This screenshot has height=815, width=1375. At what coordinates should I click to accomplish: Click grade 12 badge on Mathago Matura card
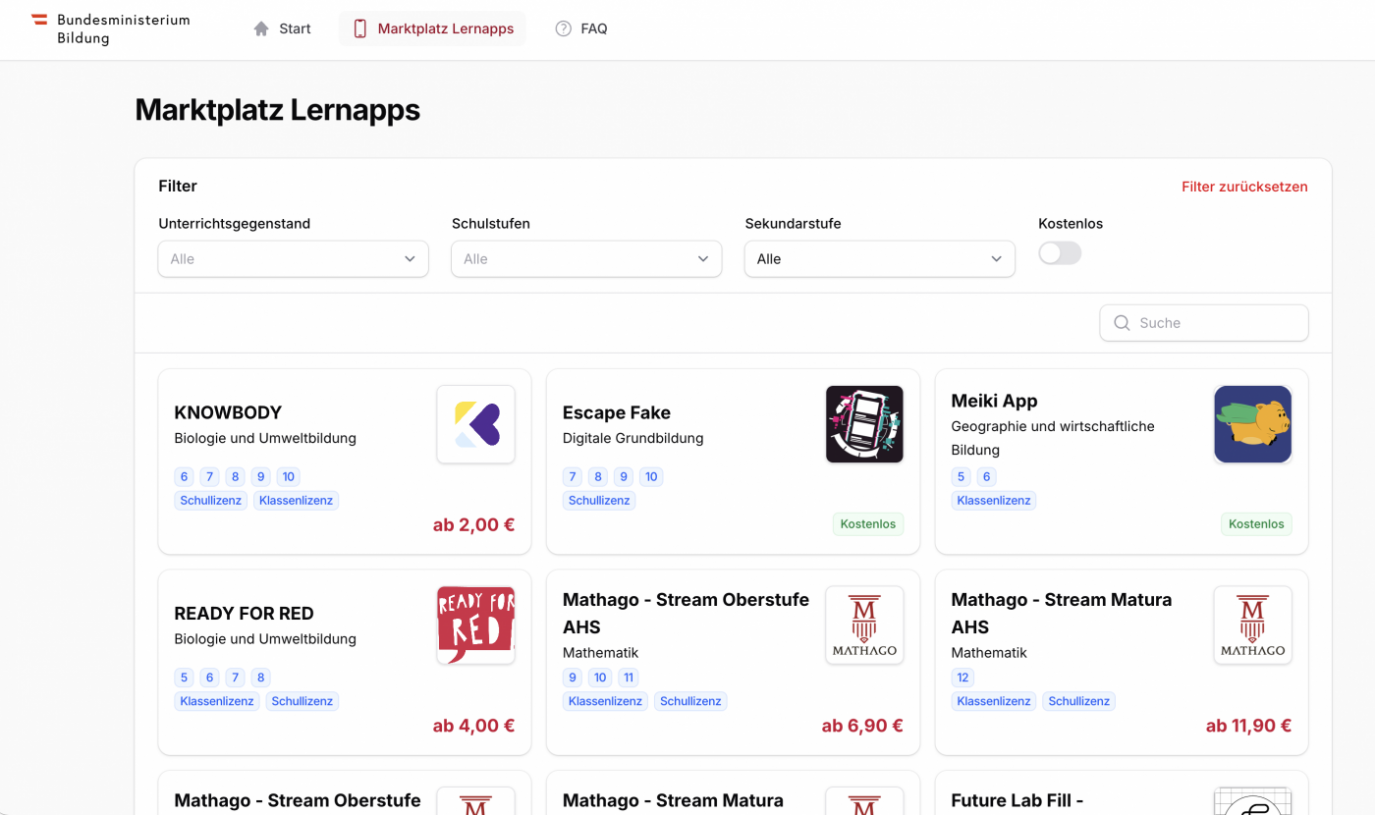point(963,677)
